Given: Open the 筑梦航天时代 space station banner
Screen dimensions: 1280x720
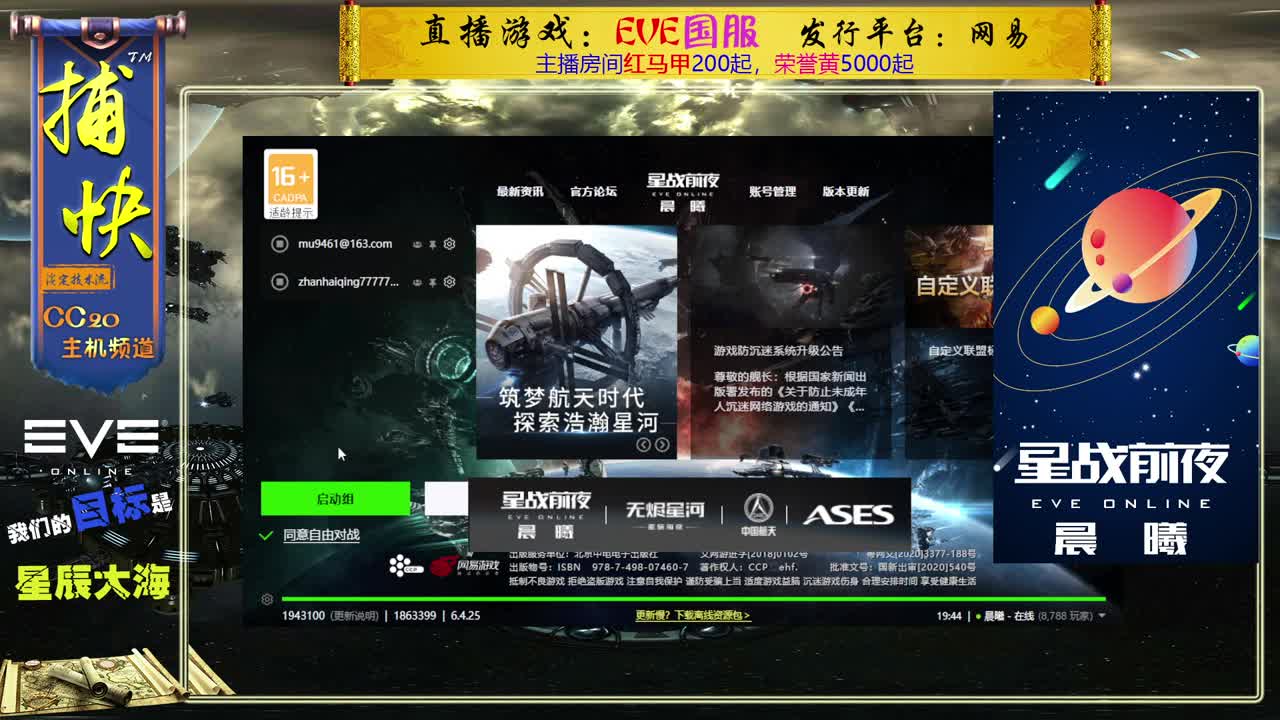Looking at the screenshot, I should [577, 342].
